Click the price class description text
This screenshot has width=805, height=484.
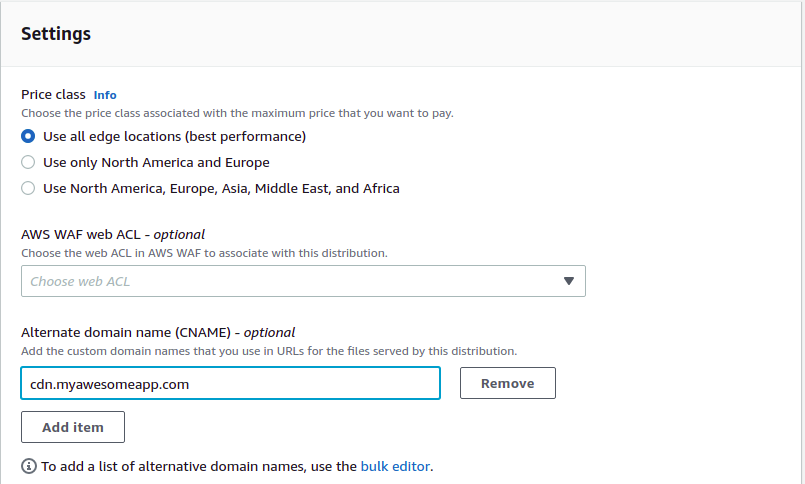(x=237, y=113)
